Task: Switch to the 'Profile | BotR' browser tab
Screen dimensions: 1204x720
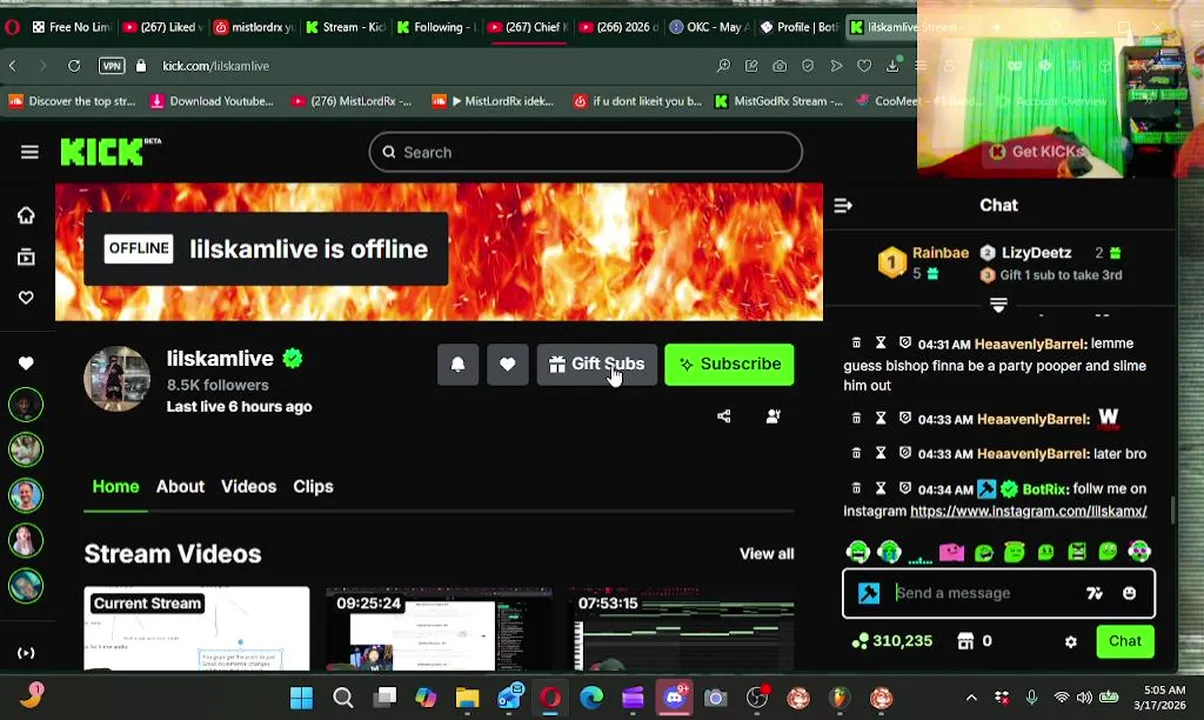Action: pos(800,27)
